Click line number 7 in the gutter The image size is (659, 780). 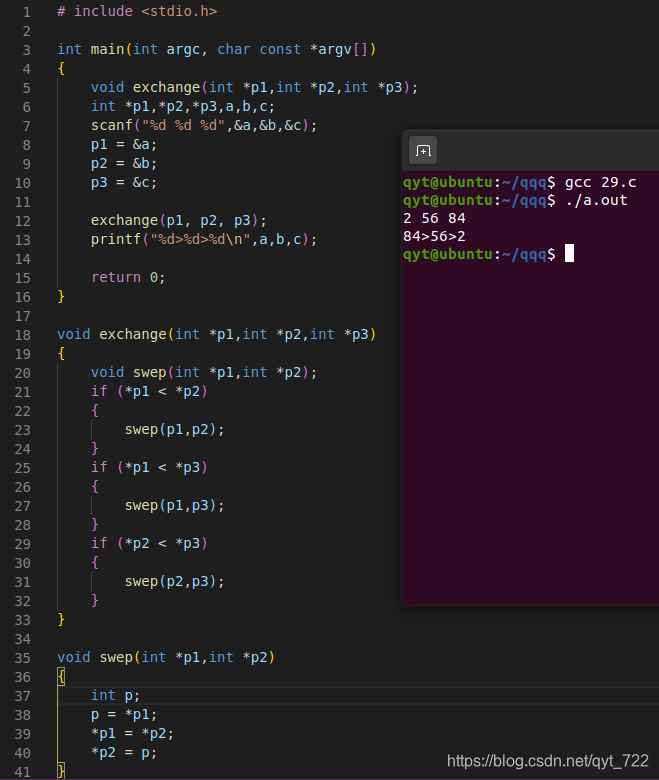[x=26, y=126]
